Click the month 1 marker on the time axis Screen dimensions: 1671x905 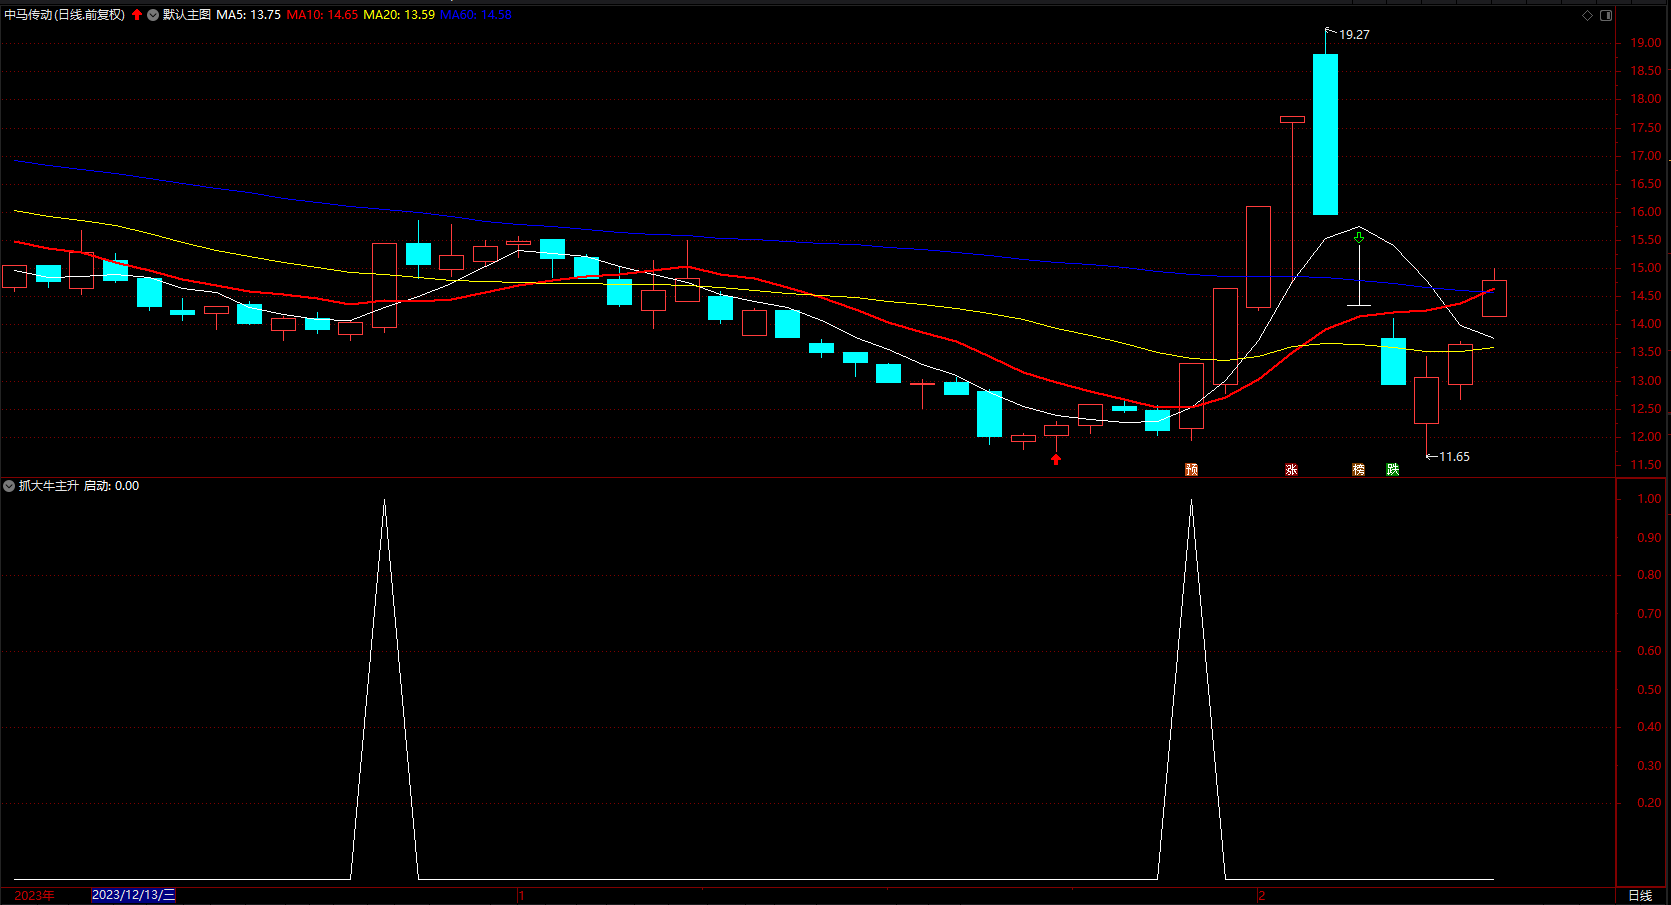tap(522, 895)
